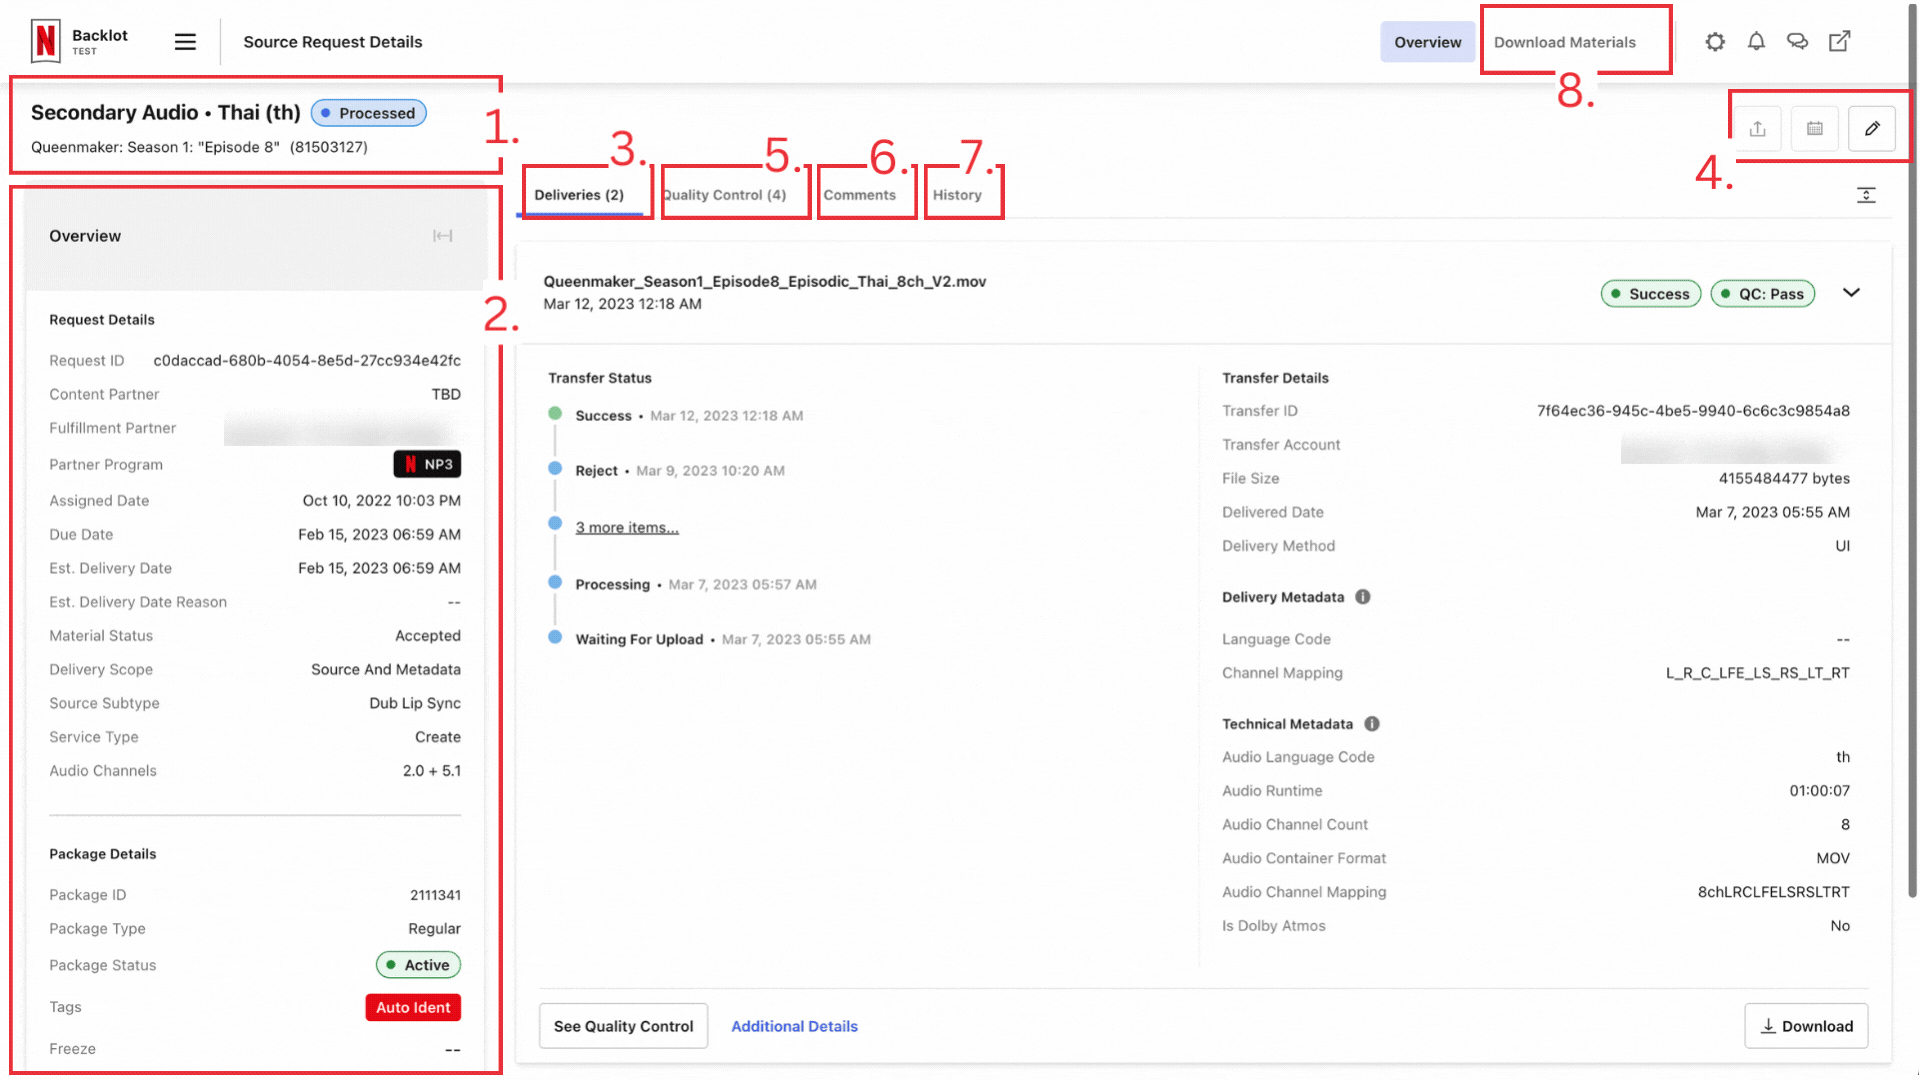The width and height of the screenshot is (1920, 1080).
Task: Click Technical Metadata info icon
Action: (x=1372, y=724)
